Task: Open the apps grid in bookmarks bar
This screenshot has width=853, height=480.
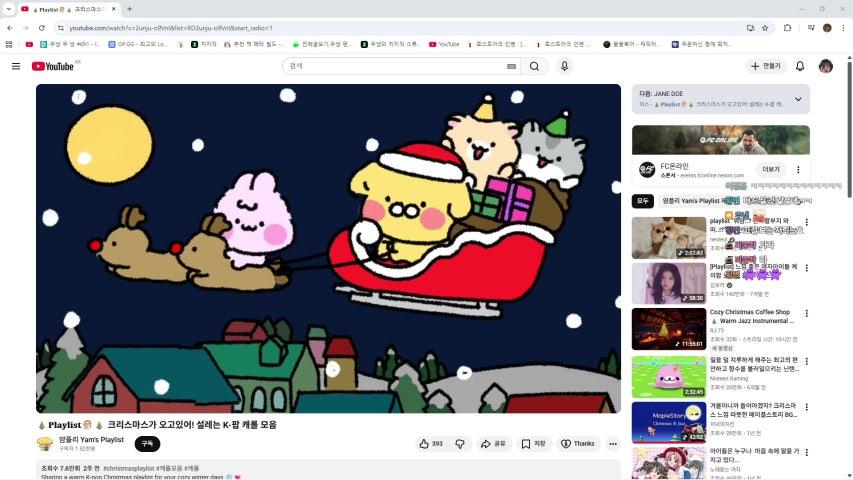Action: pyautogui.click(x=9, y=44)
